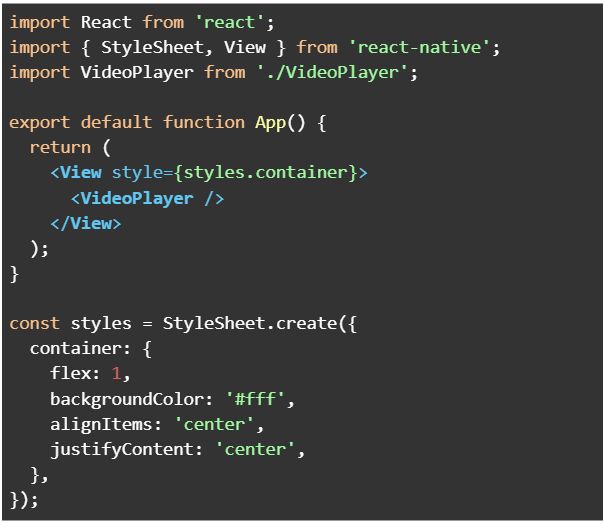Click the flex property name
Screen dimensions: 604x524
click(x=70, y=373)
